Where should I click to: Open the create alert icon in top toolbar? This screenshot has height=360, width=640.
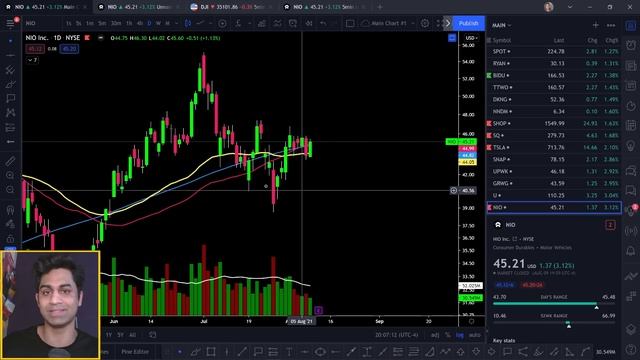[x=293, y=23]
